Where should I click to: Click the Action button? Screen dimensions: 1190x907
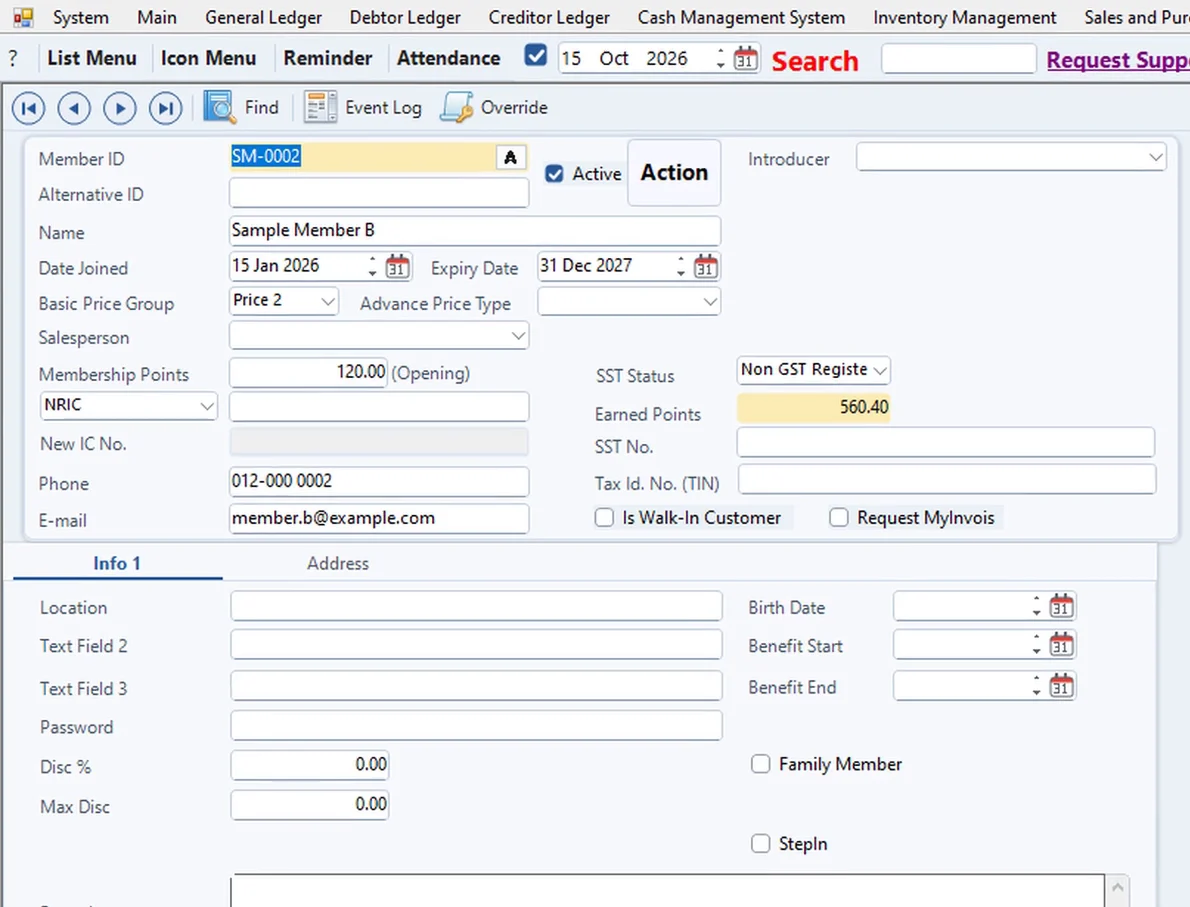tap(674, 172)
